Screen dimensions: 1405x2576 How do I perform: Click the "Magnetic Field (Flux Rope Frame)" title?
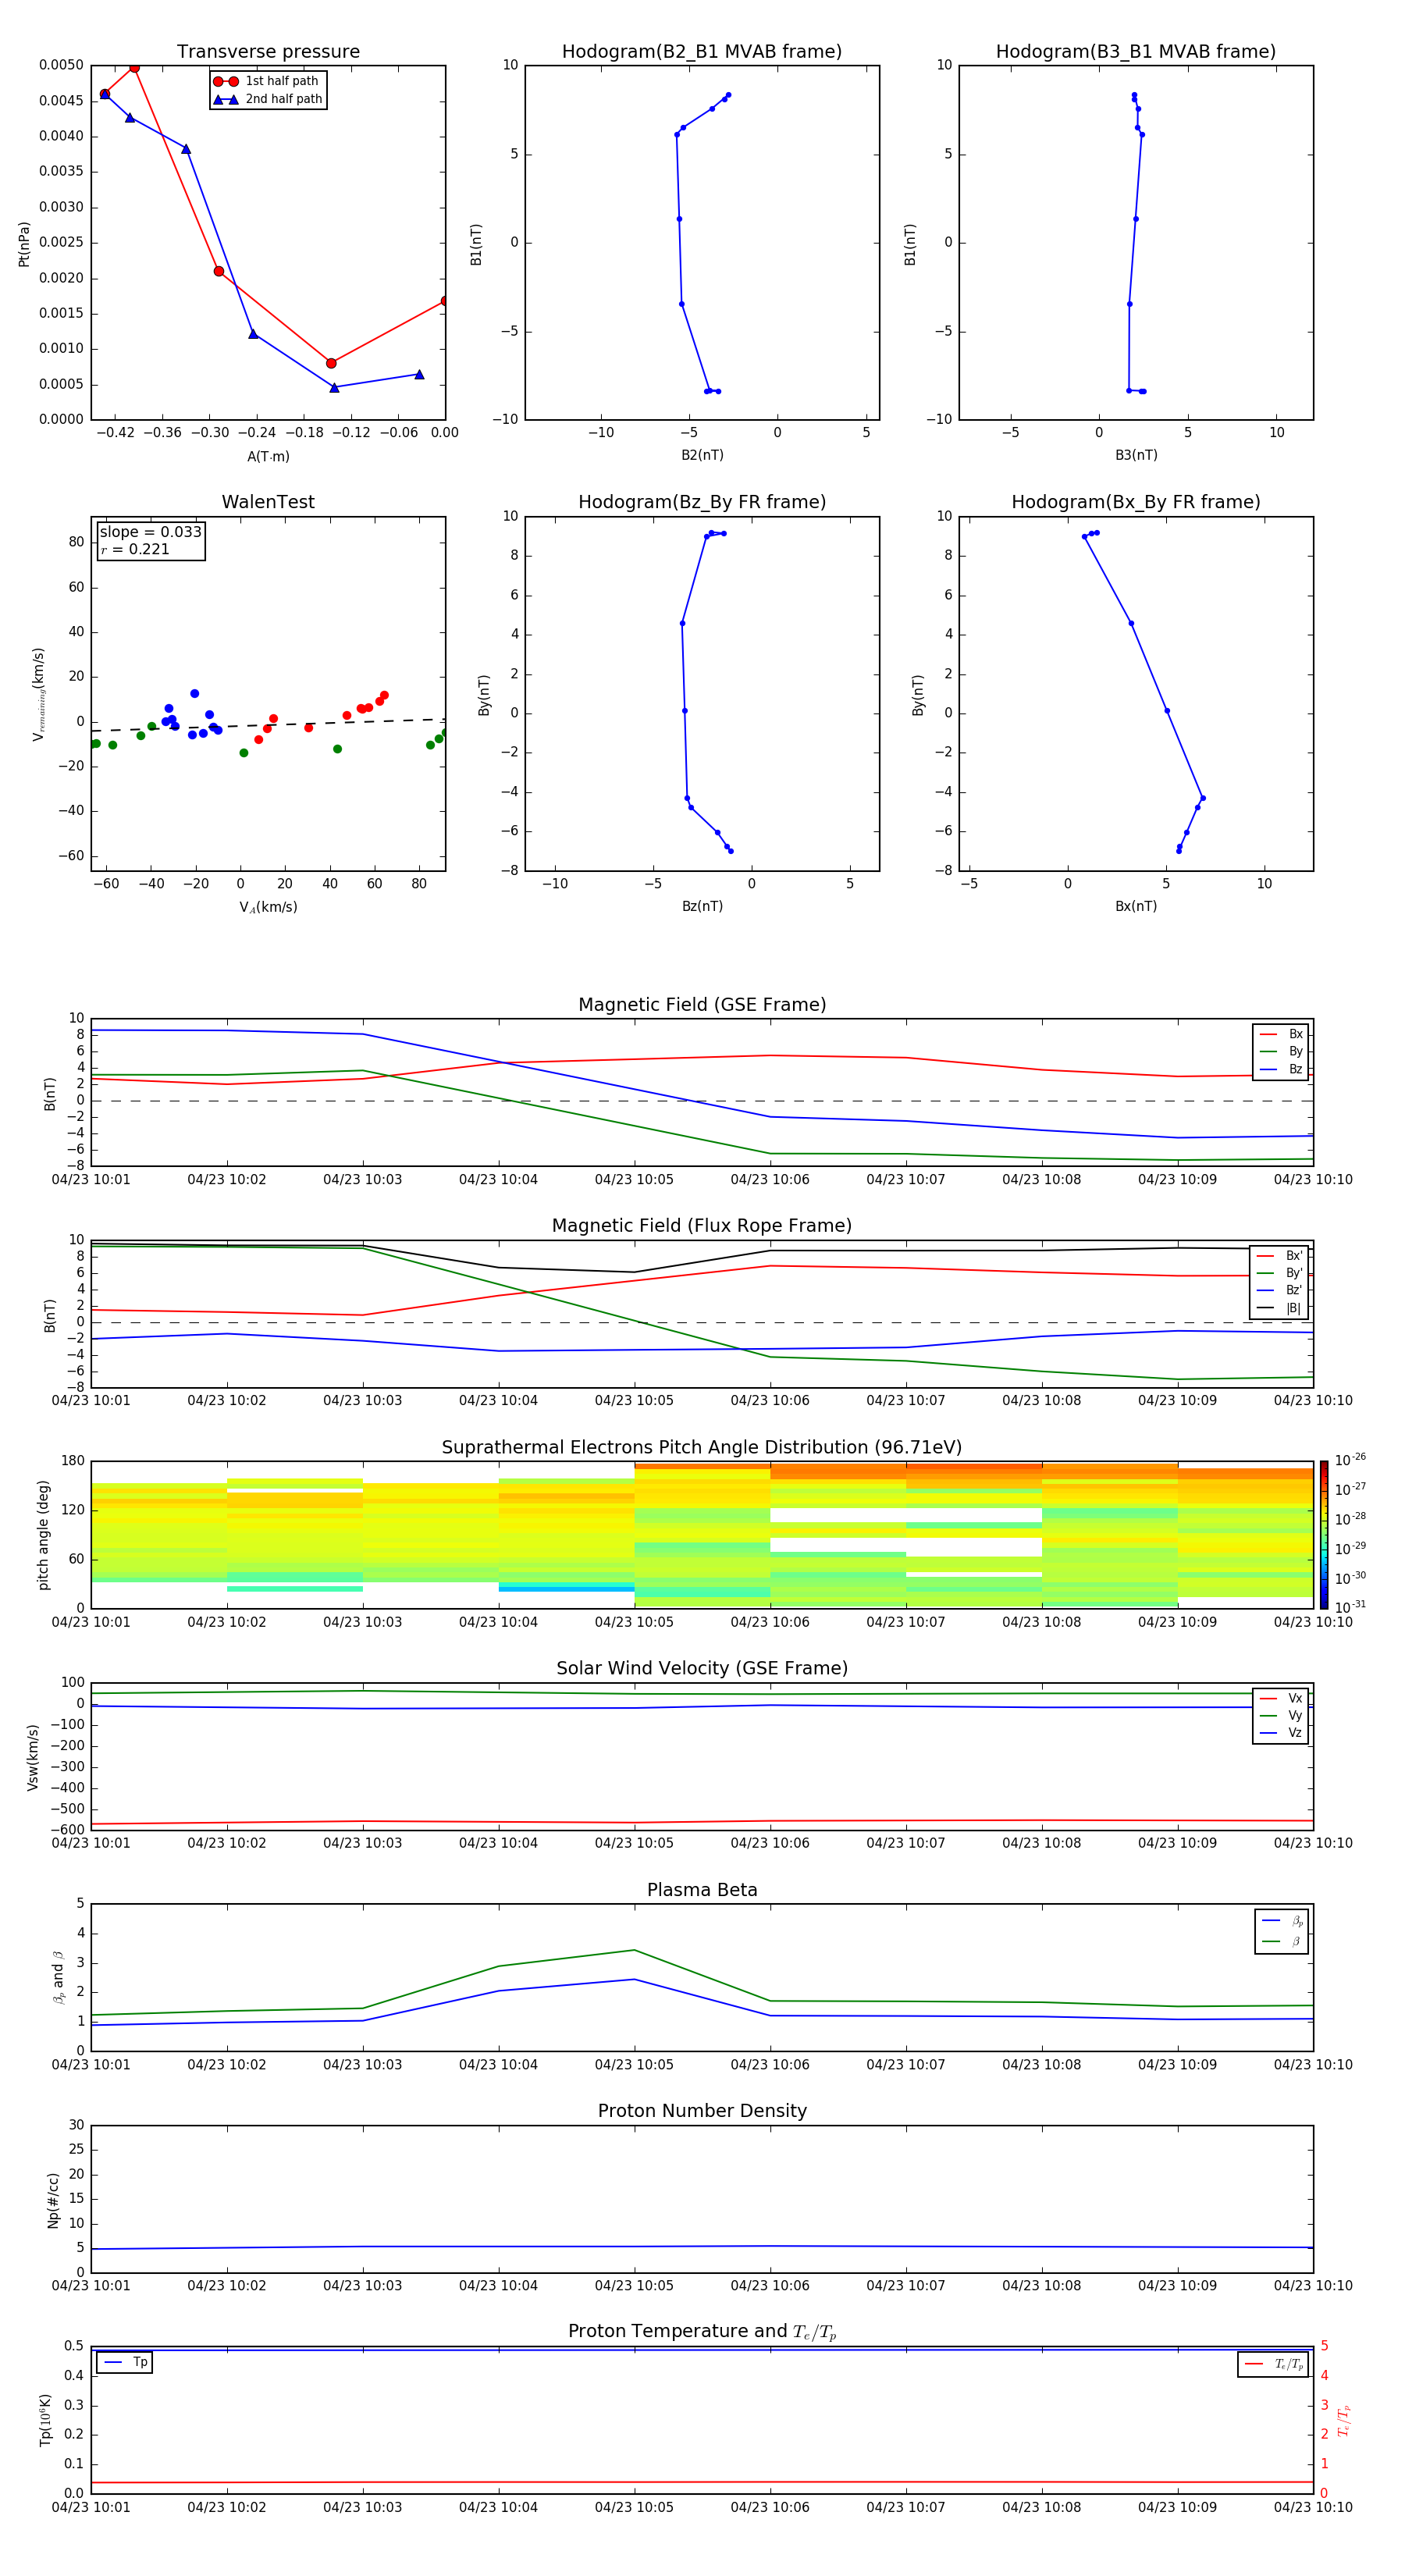[x=702, y=1225]
